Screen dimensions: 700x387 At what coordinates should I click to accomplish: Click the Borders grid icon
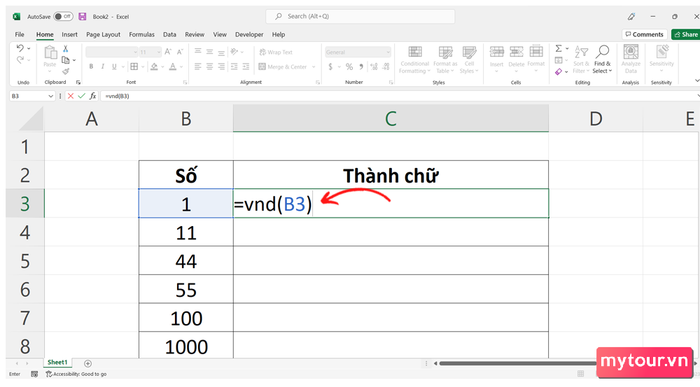[134, 67]
